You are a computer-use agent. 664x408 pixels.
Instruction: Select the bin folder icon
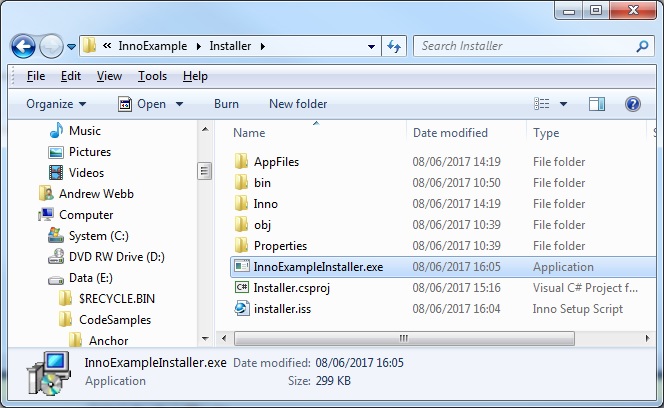click(241, 183)
